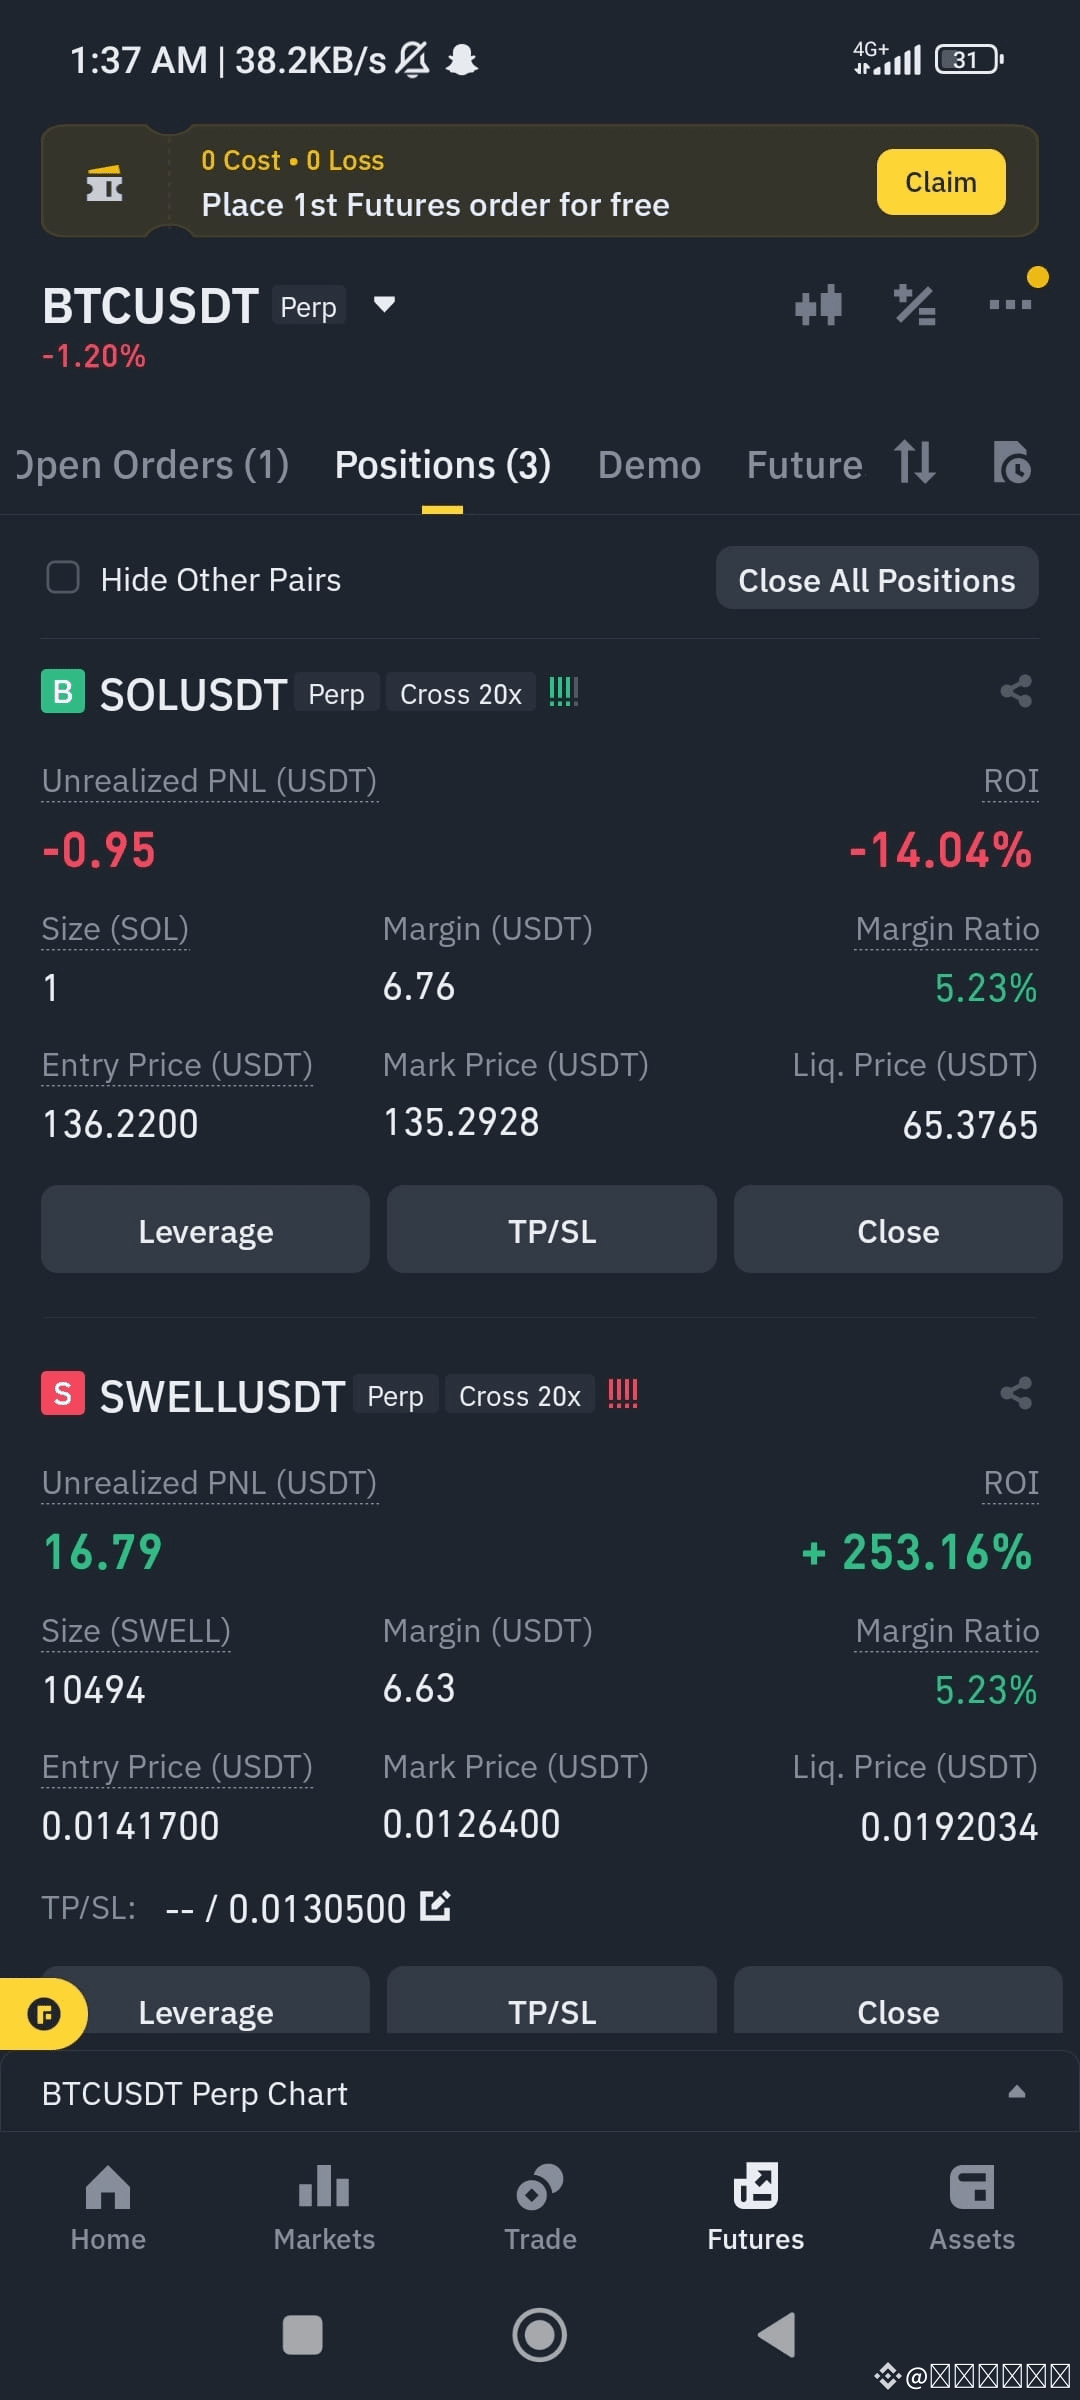1080x2400 pixels.
Task: Claim the free Futures order offer
Action: click(941, 182)
